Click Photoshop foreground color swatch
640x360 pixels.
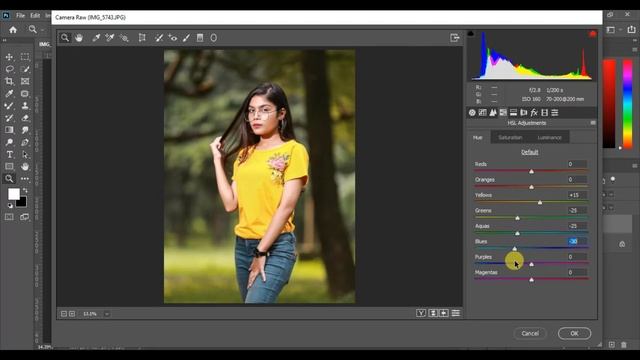(x=13, y=194)
